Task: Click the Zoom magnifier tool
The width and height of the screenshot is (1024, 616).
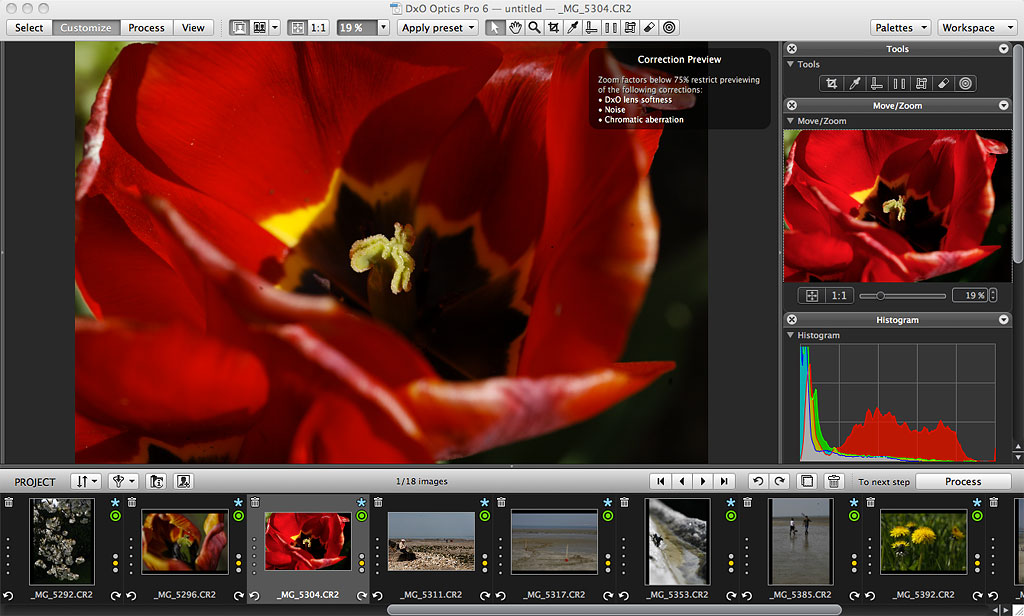Action: 534,28
